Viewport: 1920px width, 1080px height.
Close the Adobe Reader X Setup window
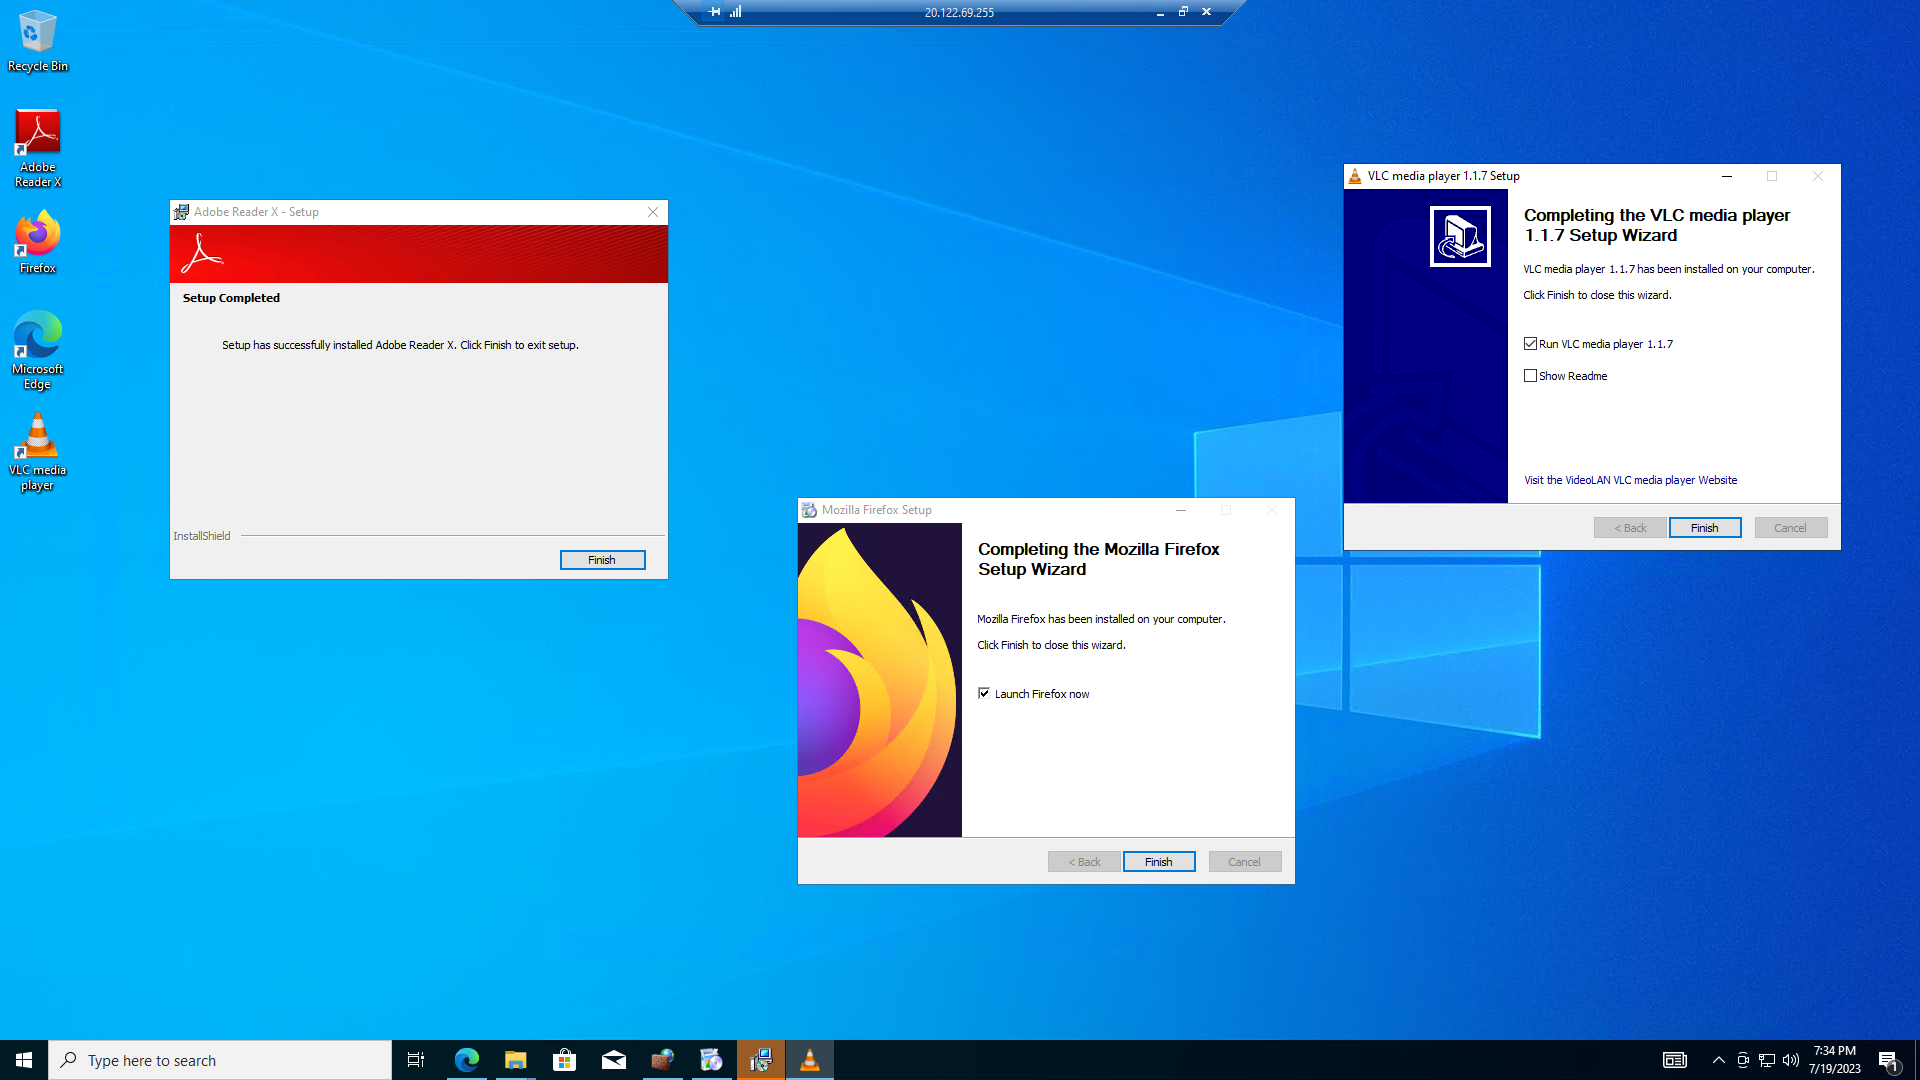pyautogui.click(x=653, y=212)
